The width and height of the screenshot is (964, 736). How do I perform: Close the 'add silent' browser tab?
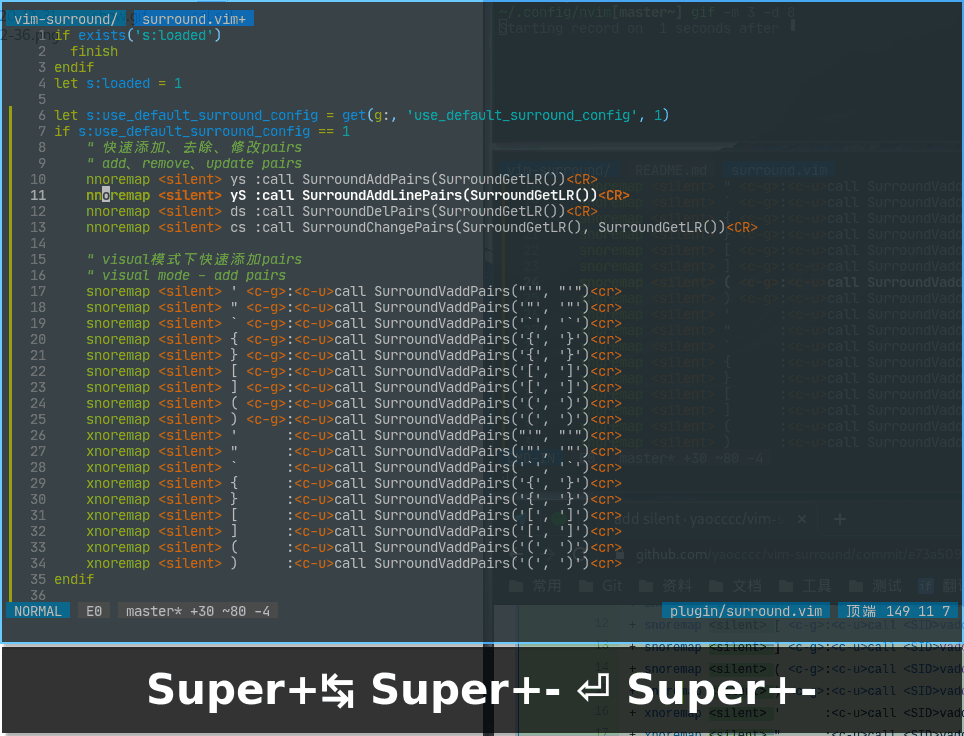801,519
